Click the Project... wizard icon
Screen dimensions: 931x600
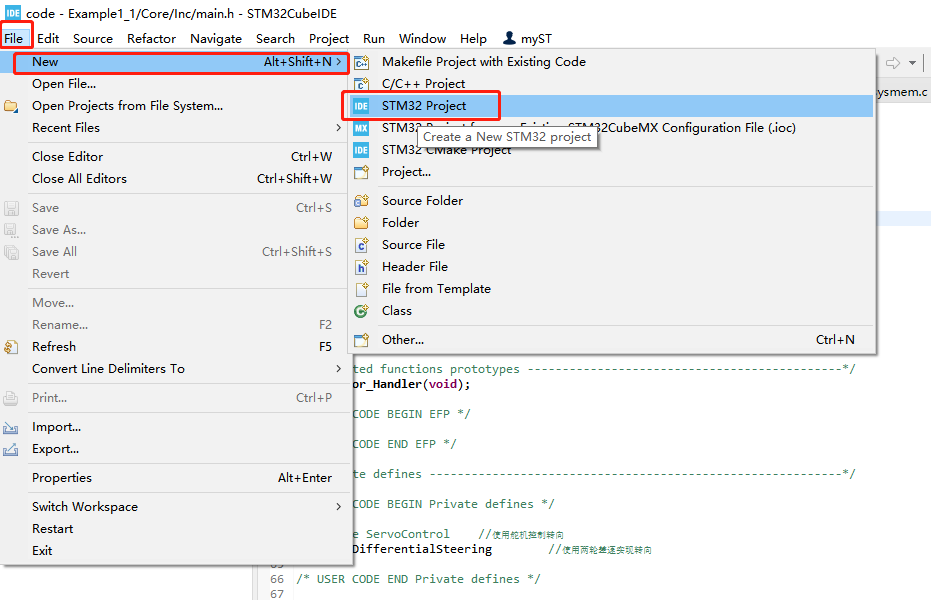pos(362,172)
